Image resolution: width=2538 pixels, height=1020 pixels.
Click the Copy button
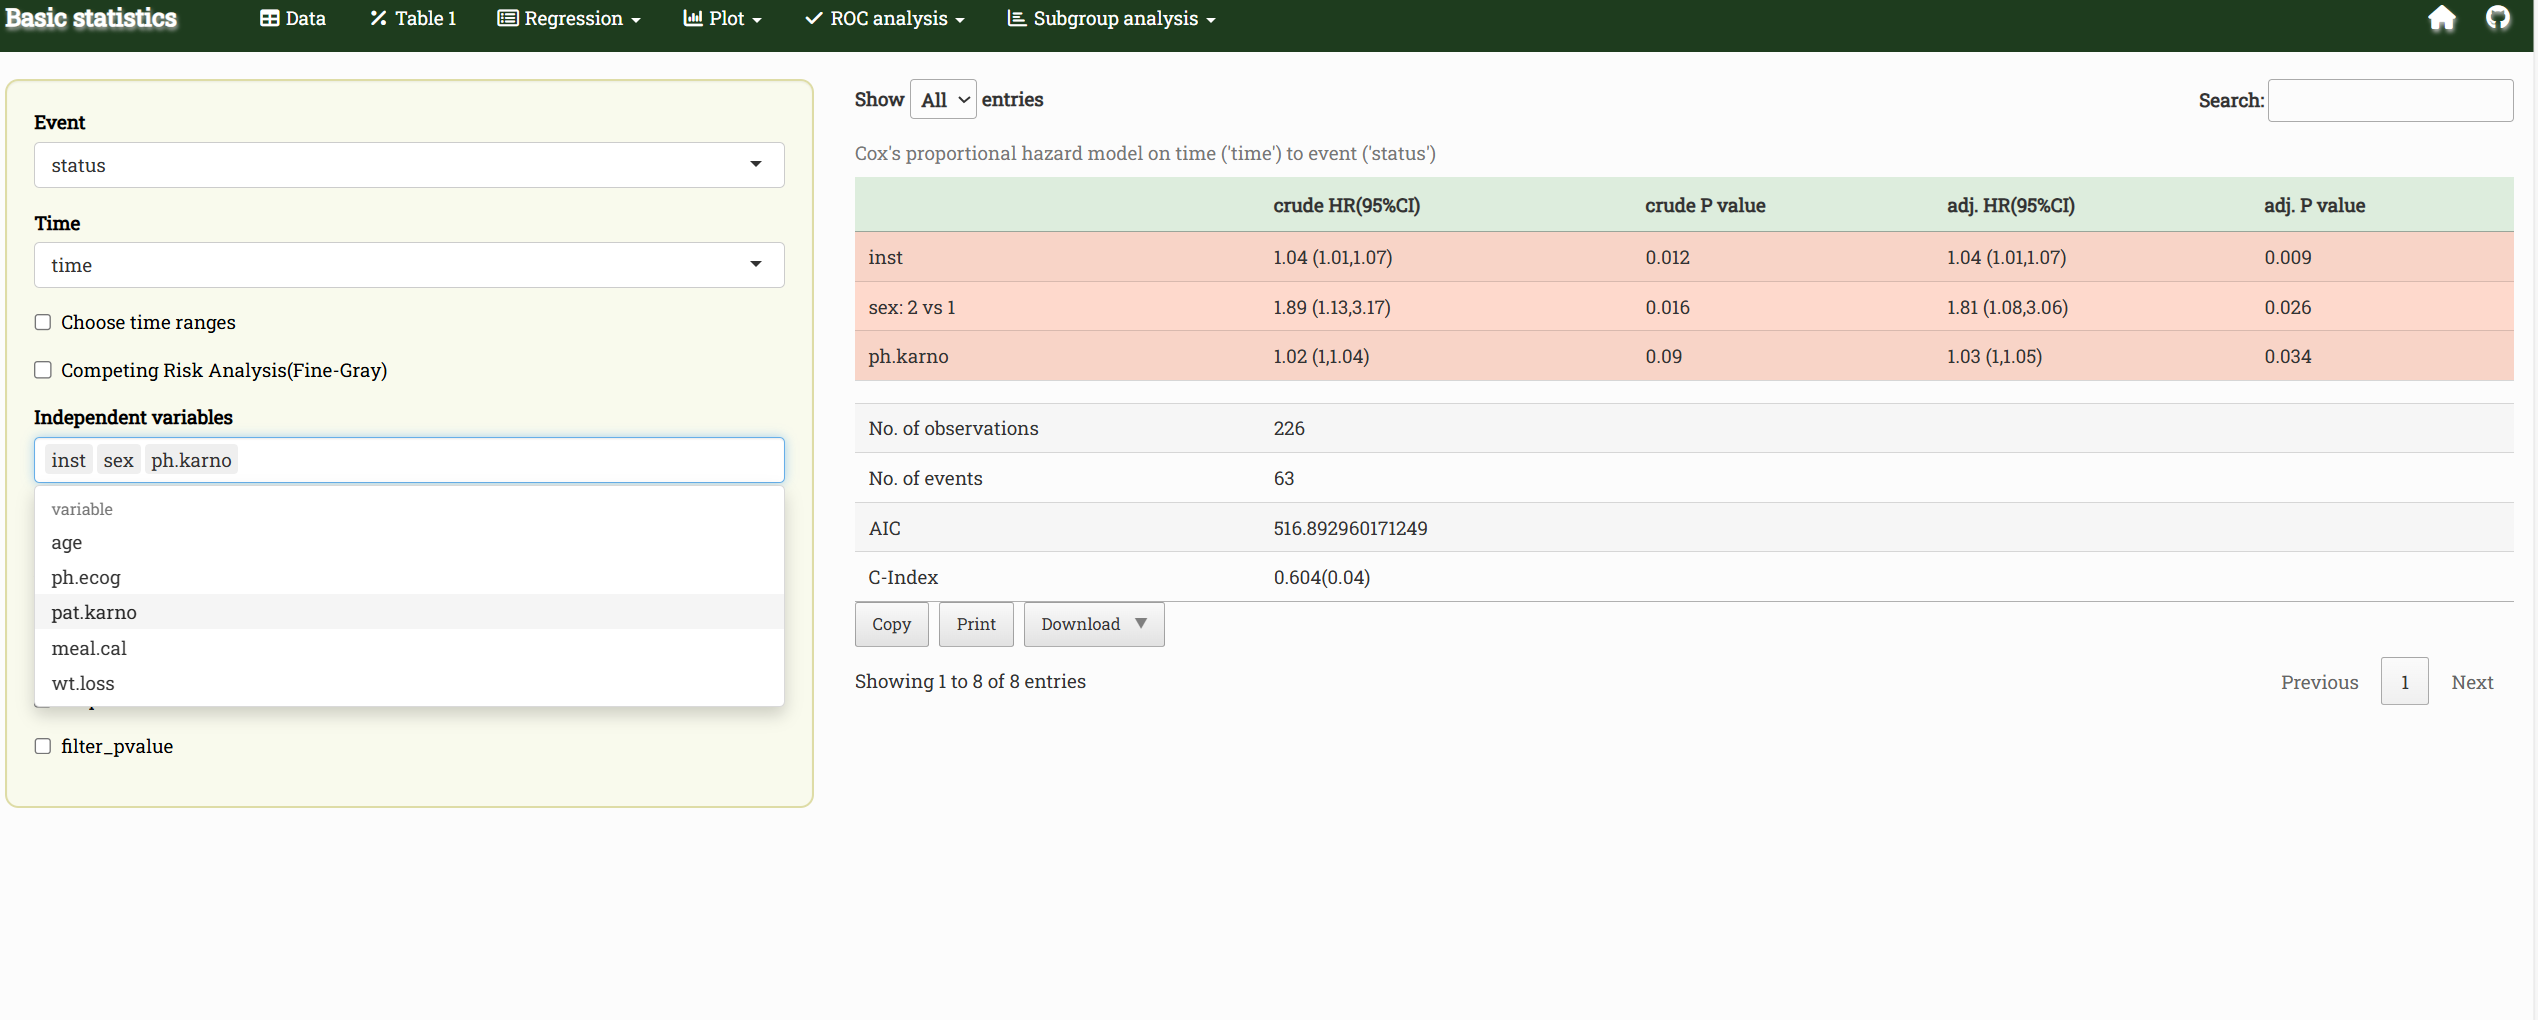891,624
